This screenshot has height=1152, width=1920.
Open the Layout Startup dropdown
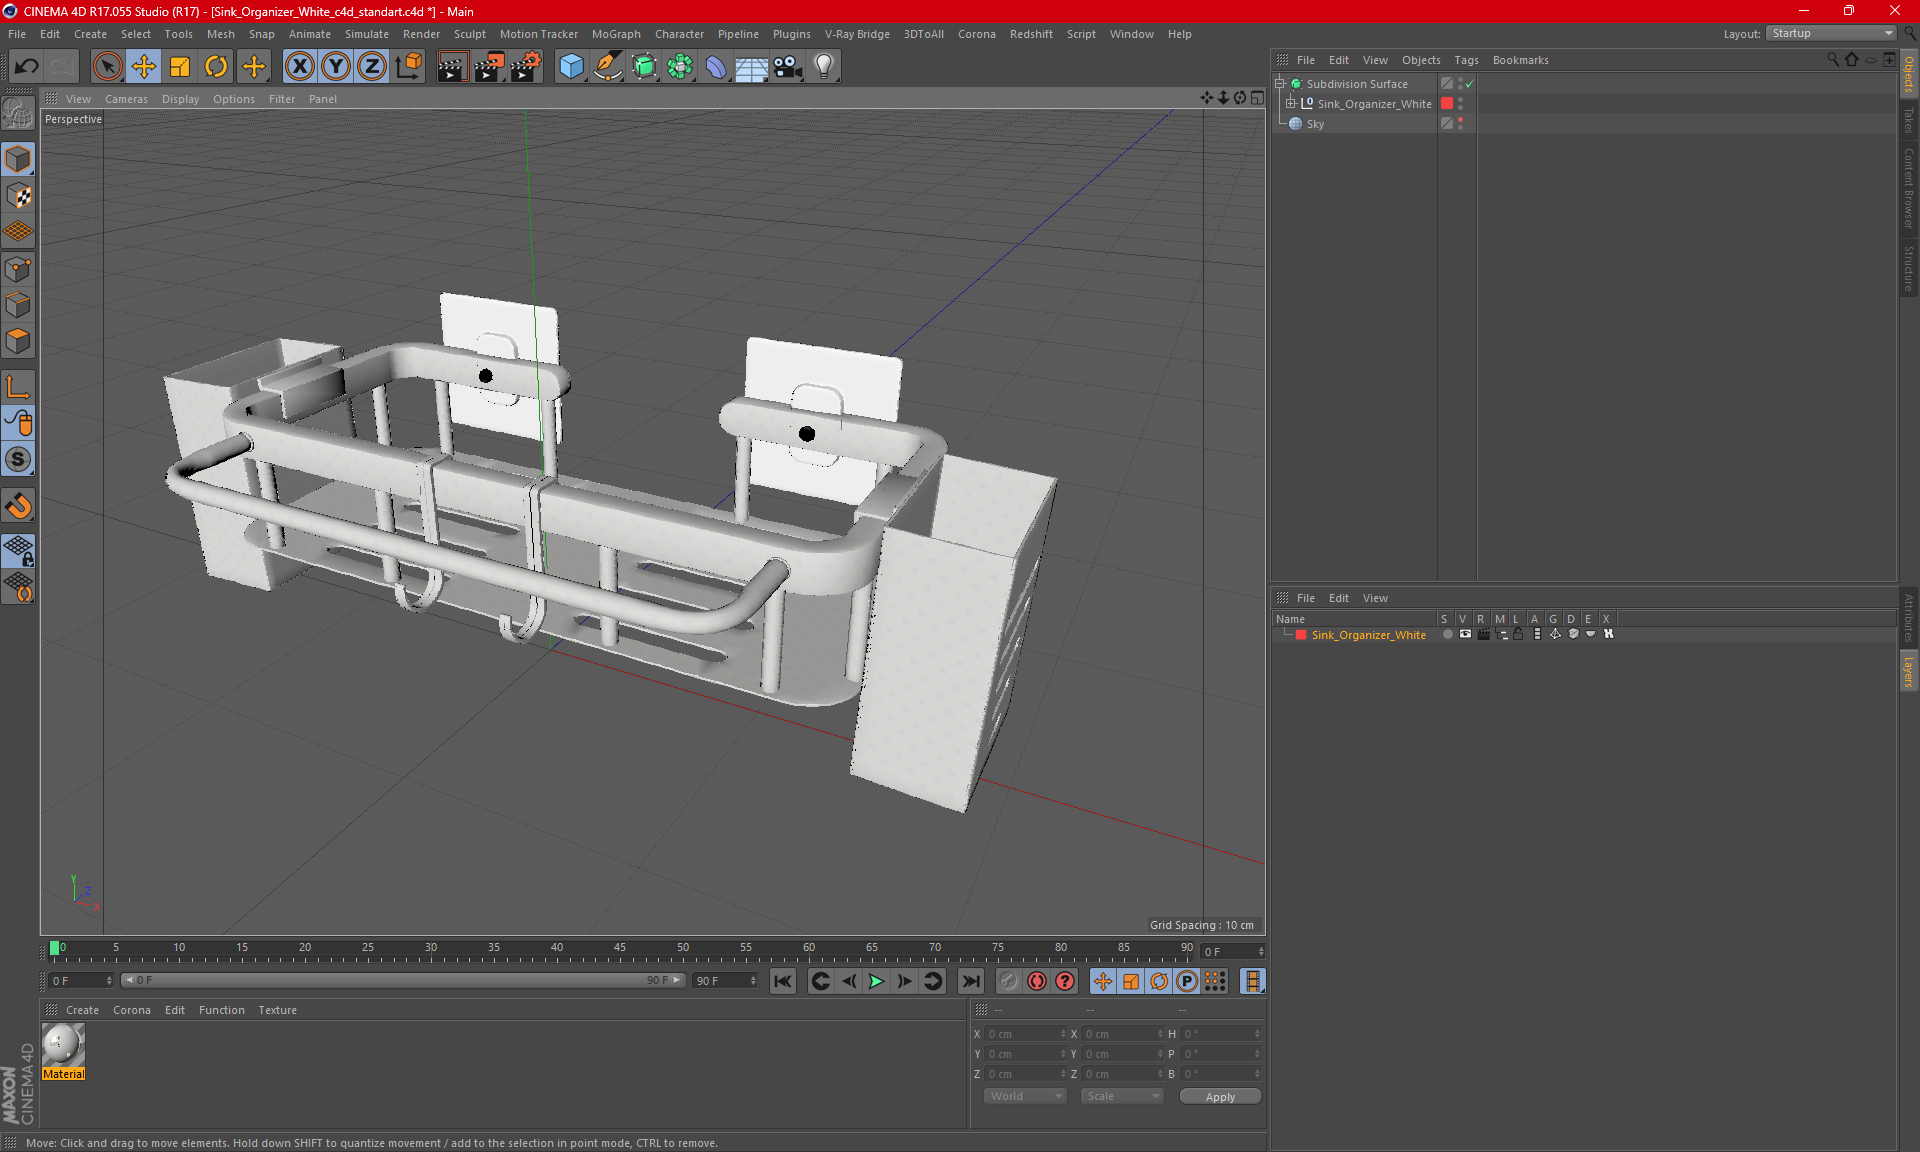pos(1831,33)
